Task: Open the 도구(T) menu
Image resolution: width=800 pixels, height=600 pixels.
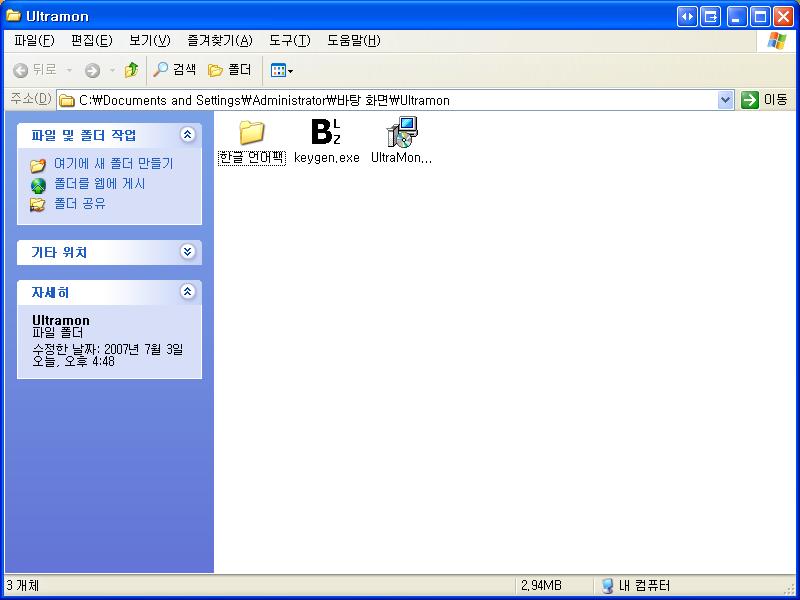Action: click(289, 41)
